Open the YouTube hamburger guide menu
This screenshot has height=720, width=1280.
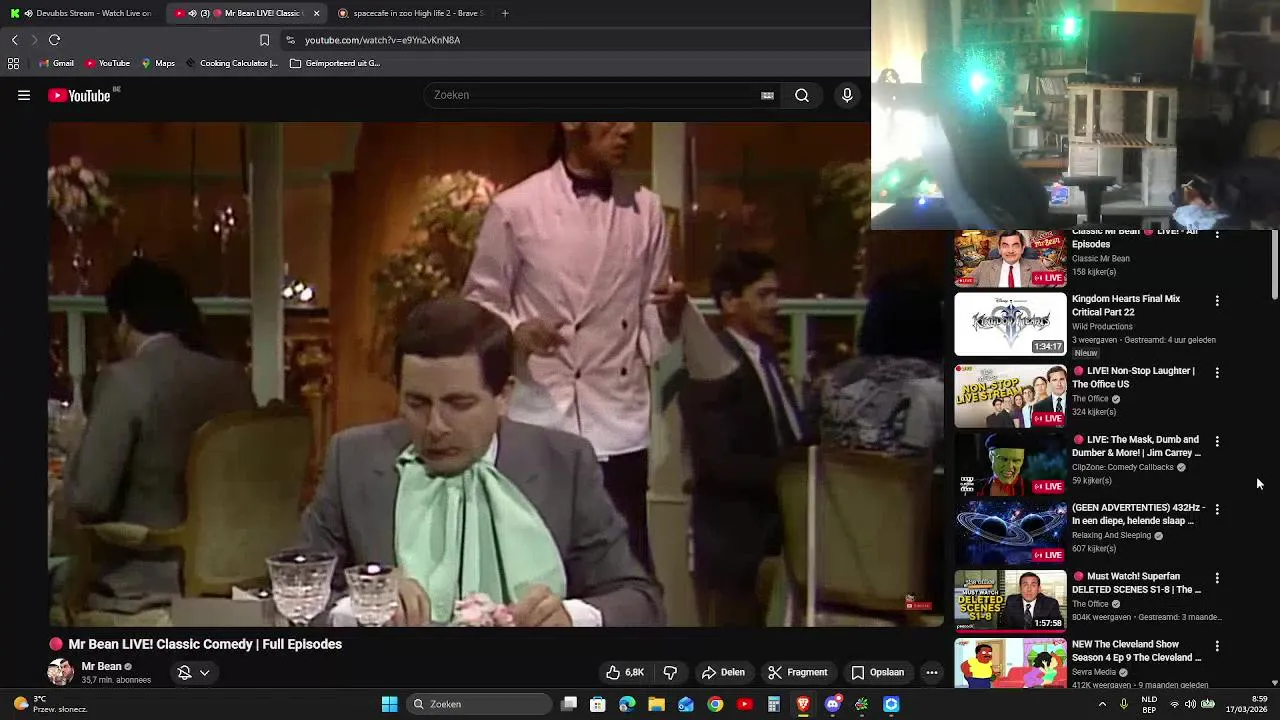pyautogui.click(x=24, y=95)
